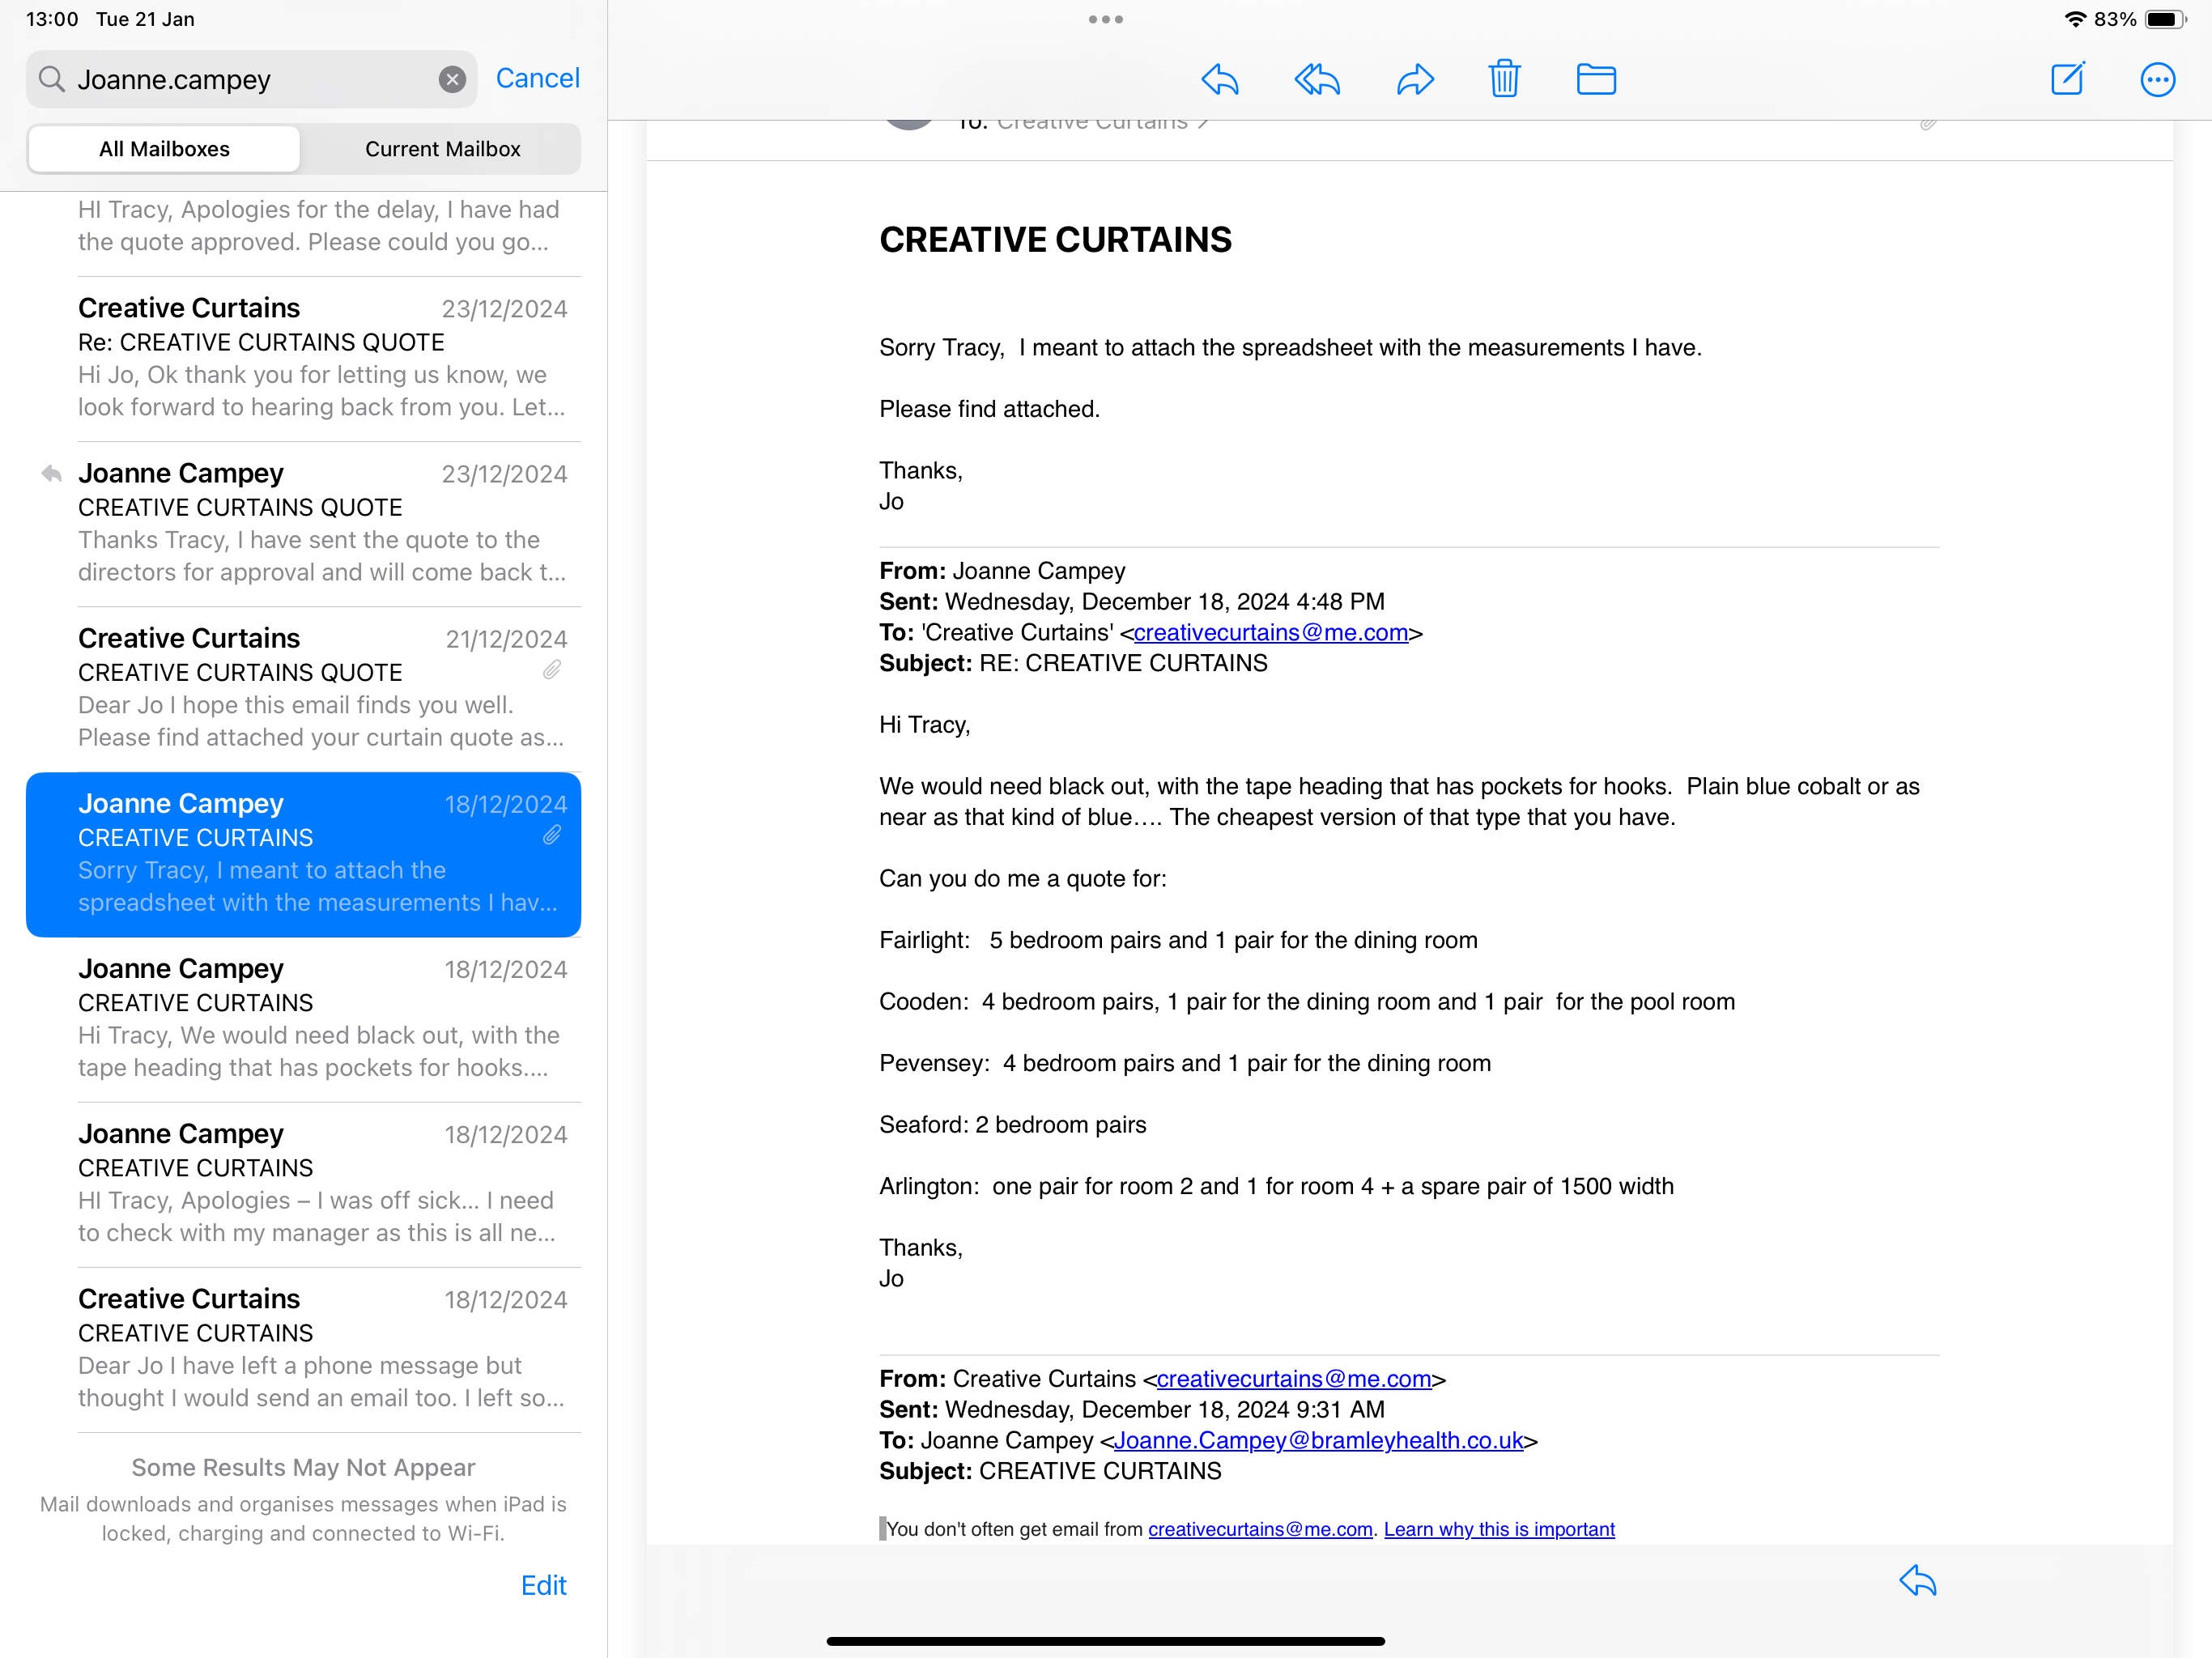2212x1658 pixels.
Task: Delete the email with the trash icon
Action: click(x=1504, y=79)
